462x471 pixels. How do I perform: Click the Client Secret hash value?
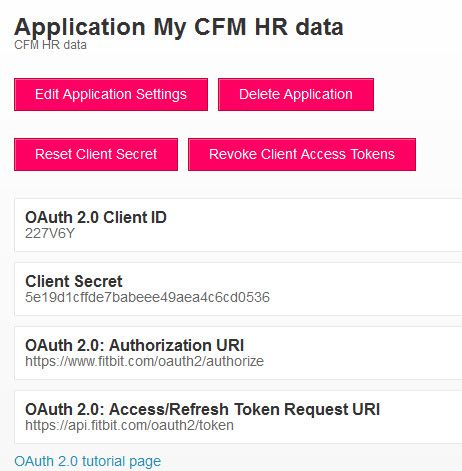coord(147,297)
